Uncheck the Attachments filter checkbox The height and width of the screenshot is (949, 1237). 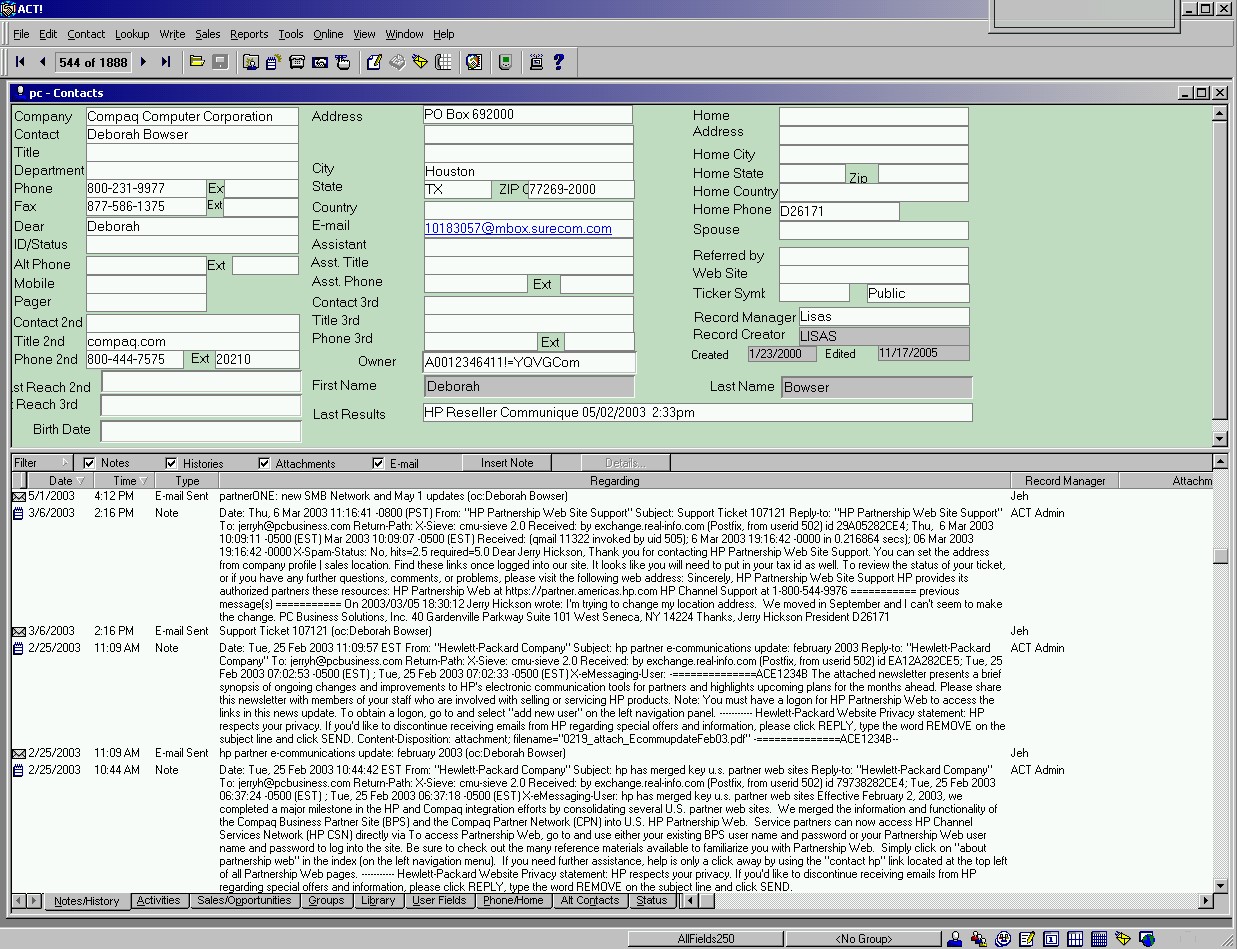pyautogui.click(x=264, y=463)
